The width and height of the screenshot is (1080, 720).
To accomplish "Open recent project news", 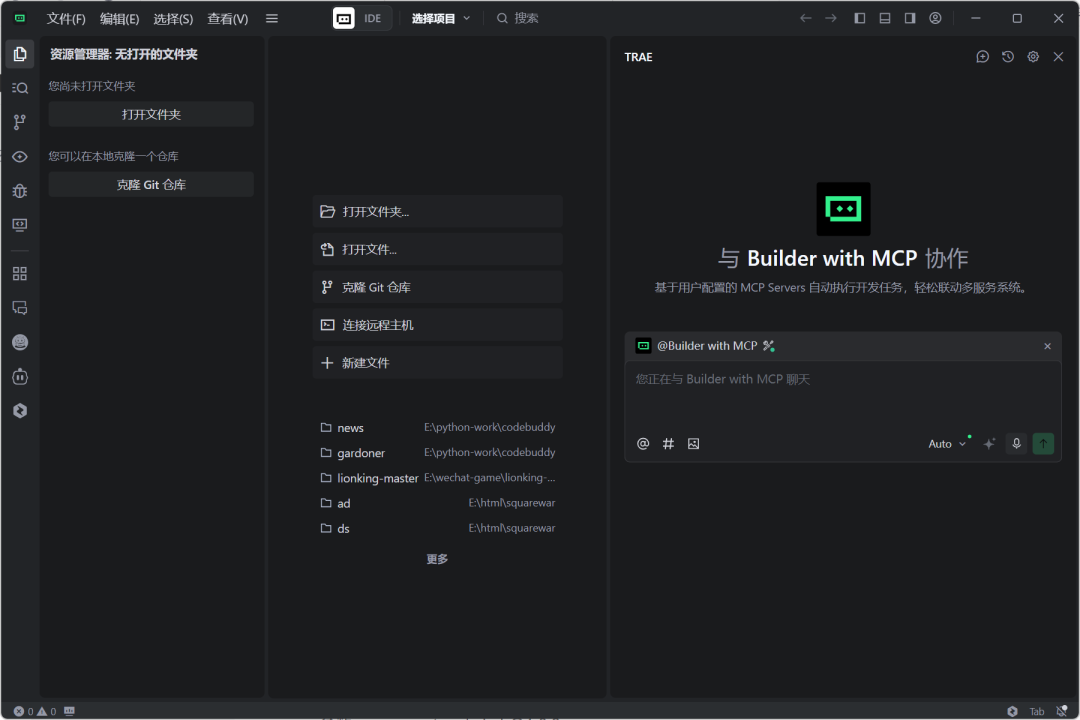I will pos(437,428).
